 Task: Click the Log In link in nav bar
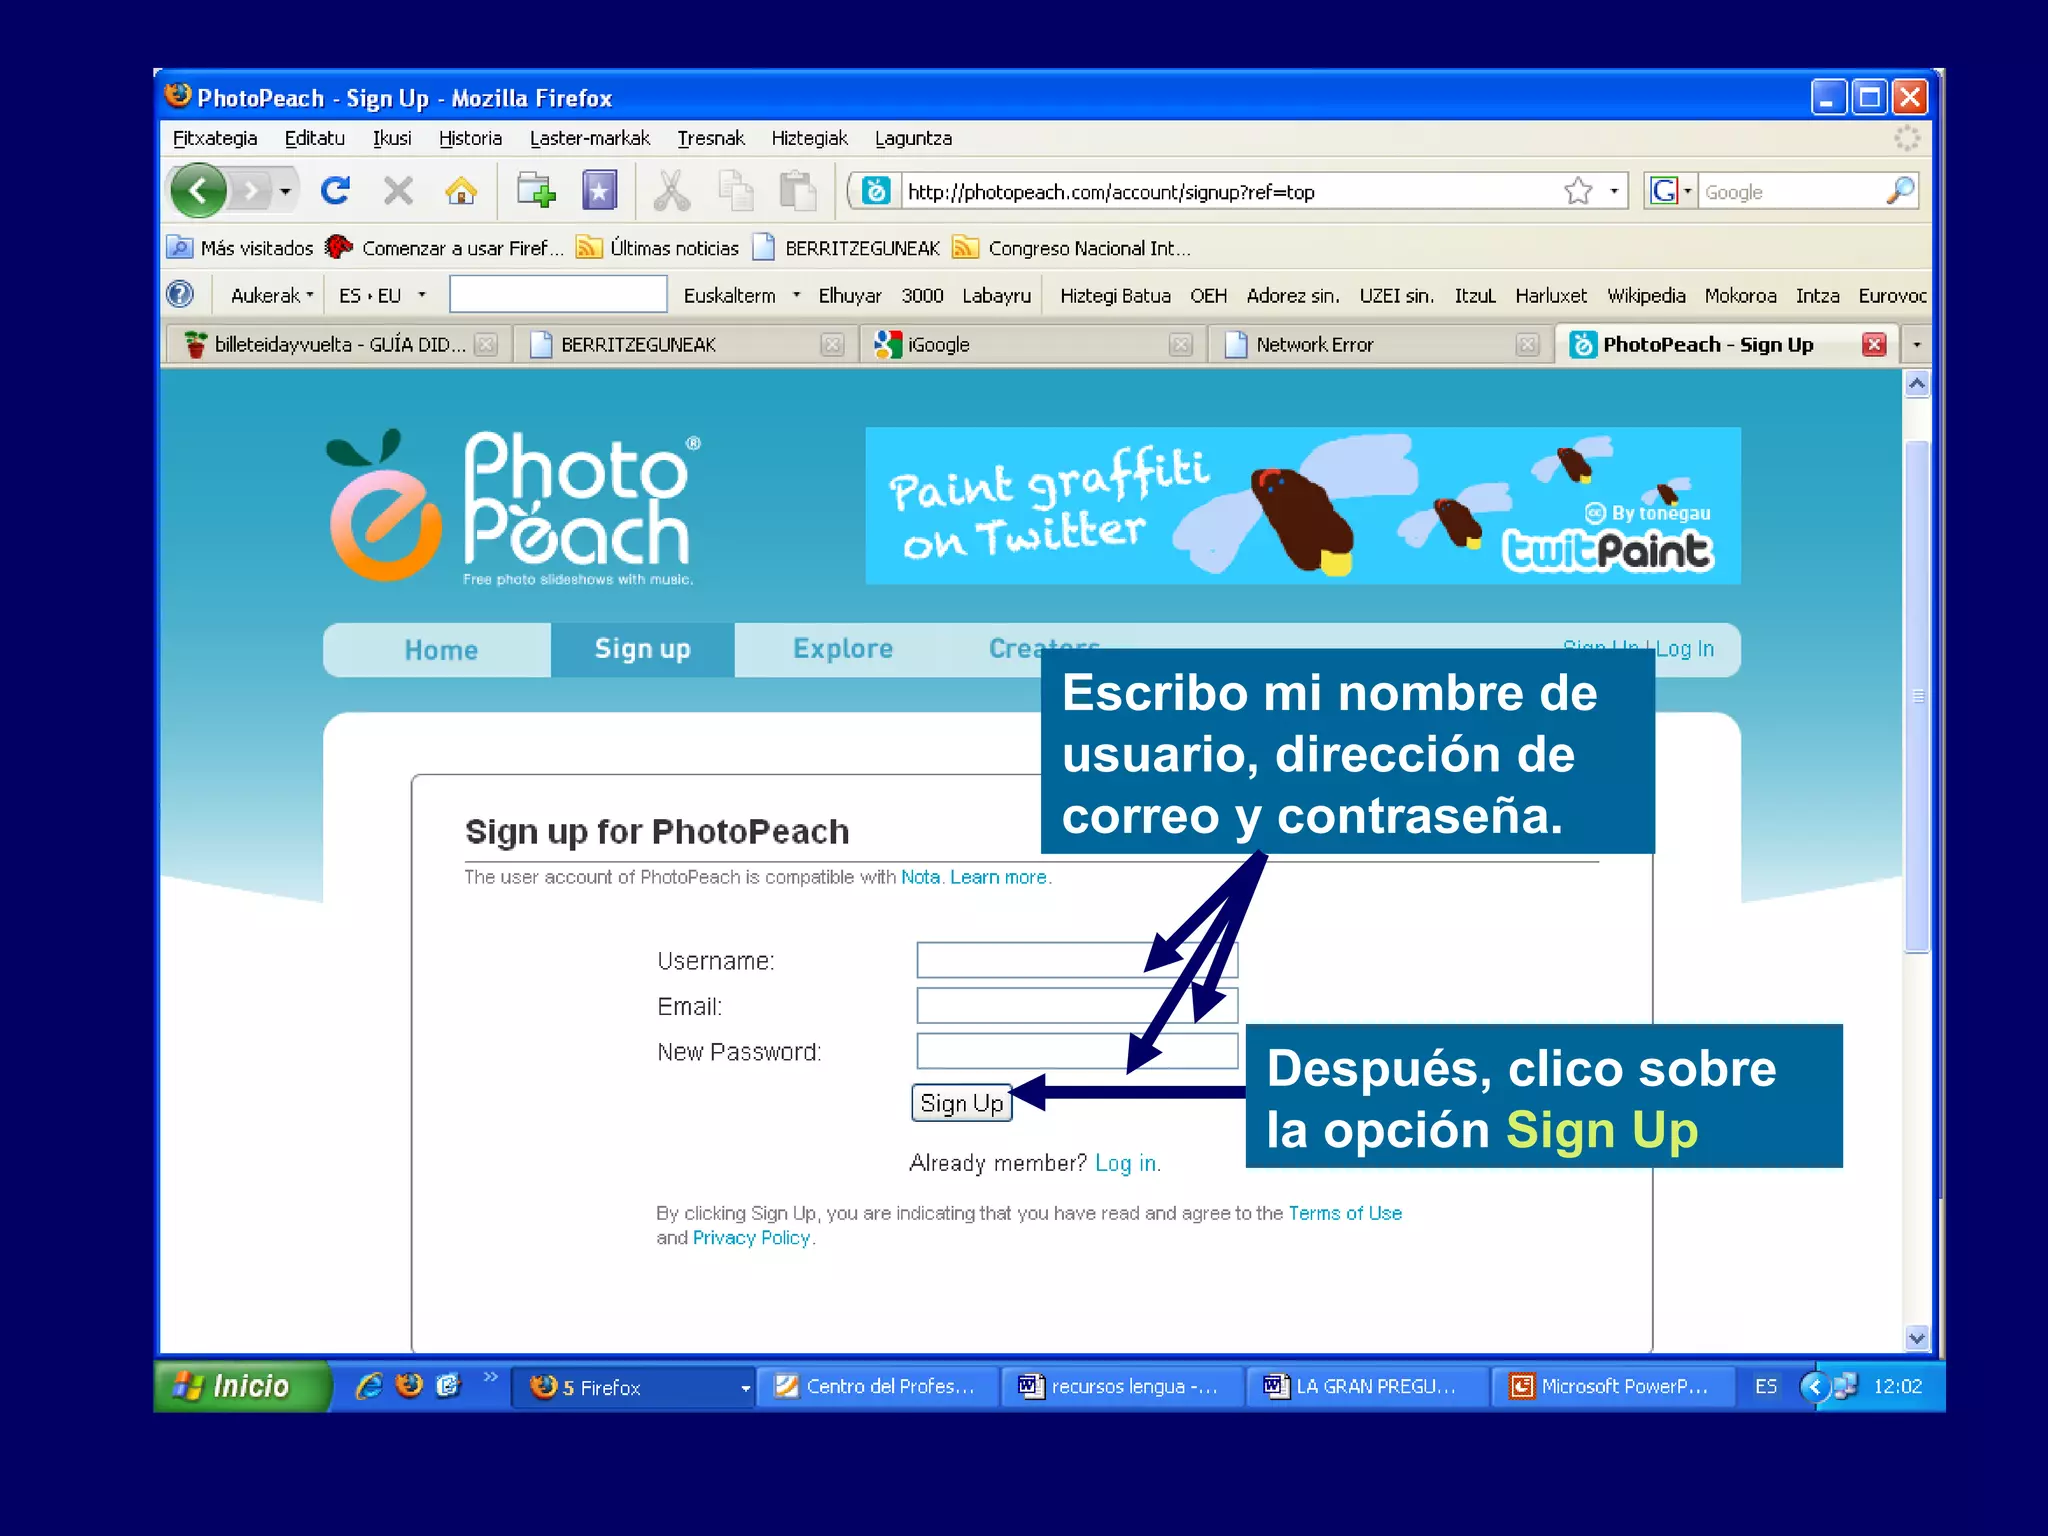(1685, 648)
